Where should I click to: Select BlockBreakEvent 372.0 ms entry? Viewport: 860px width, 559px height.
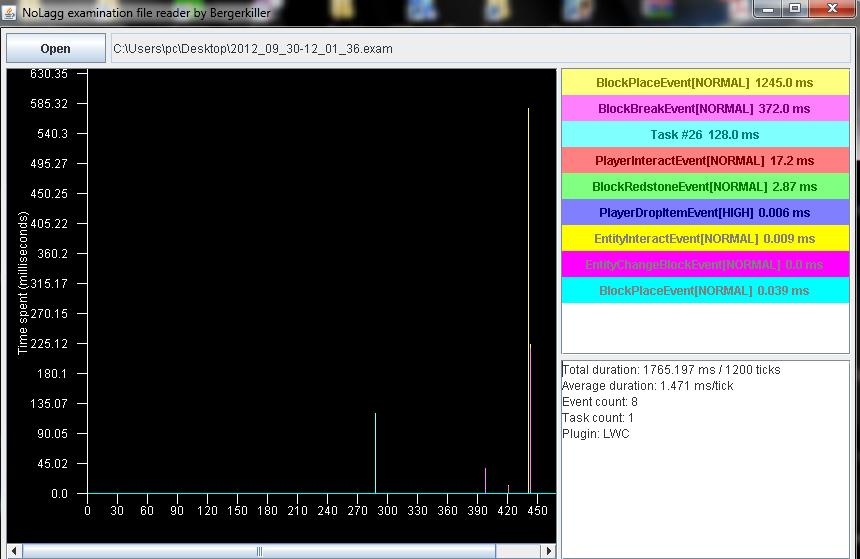(x=705, y=109)
